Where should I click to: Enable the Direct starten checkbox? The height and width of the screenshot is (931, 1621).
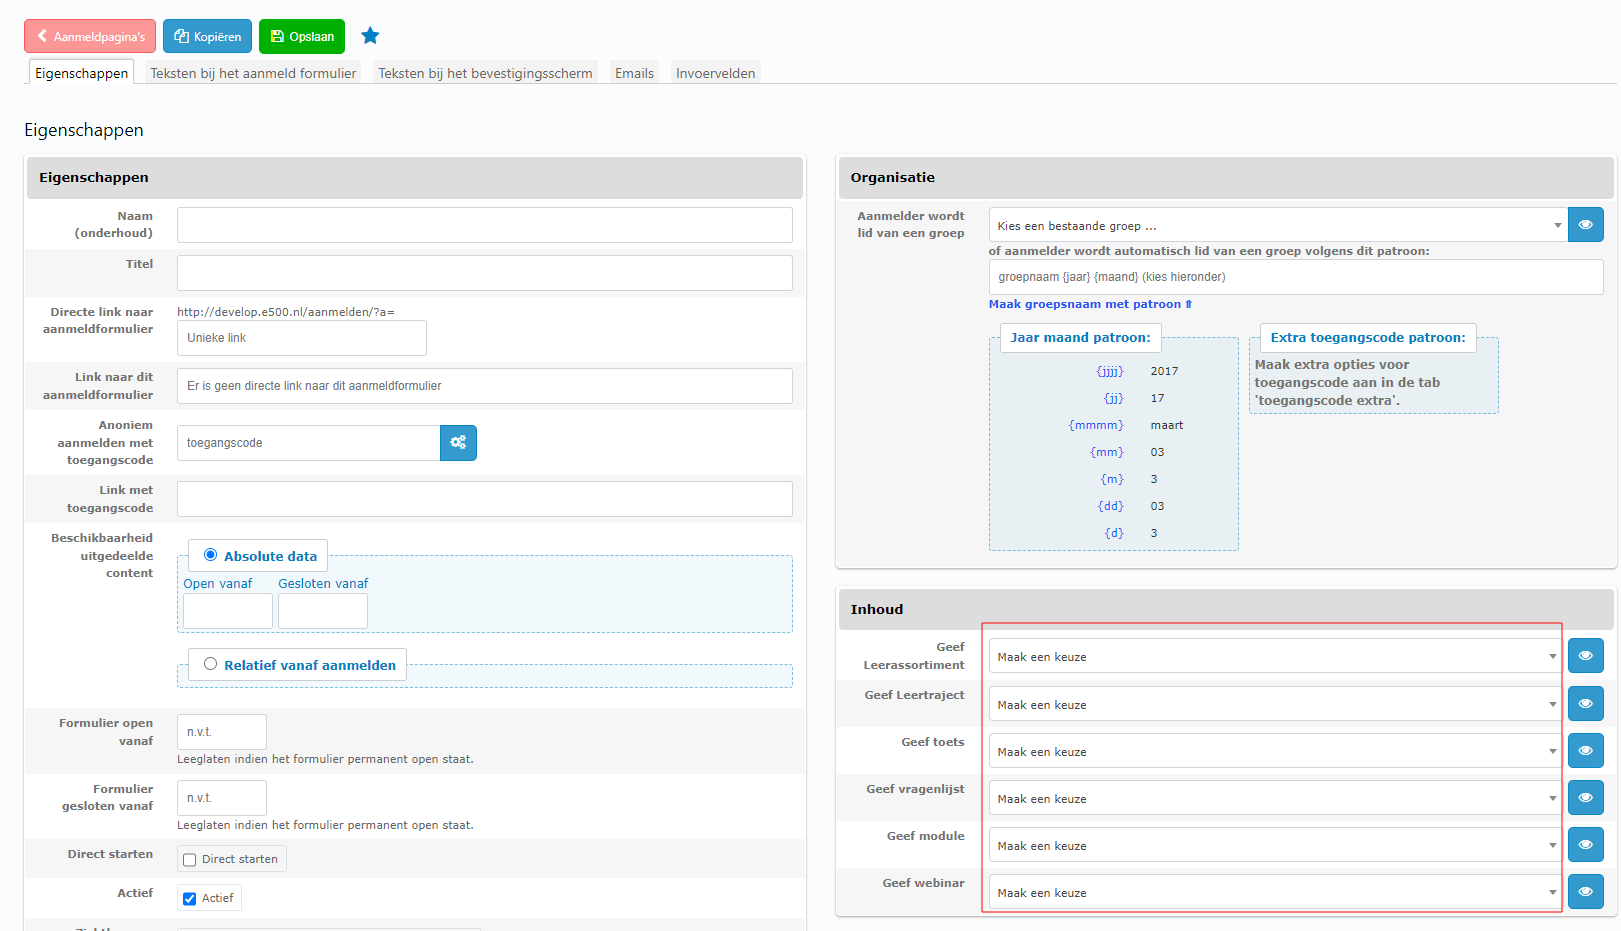pyautogui.click(x=190, y=860)
